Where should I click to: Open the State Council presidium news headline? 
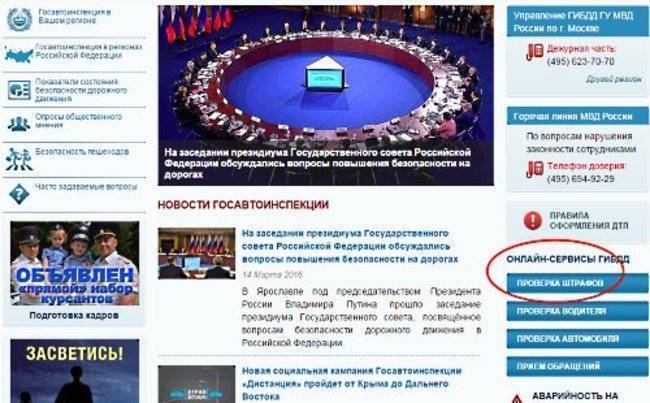pos(350,246)
